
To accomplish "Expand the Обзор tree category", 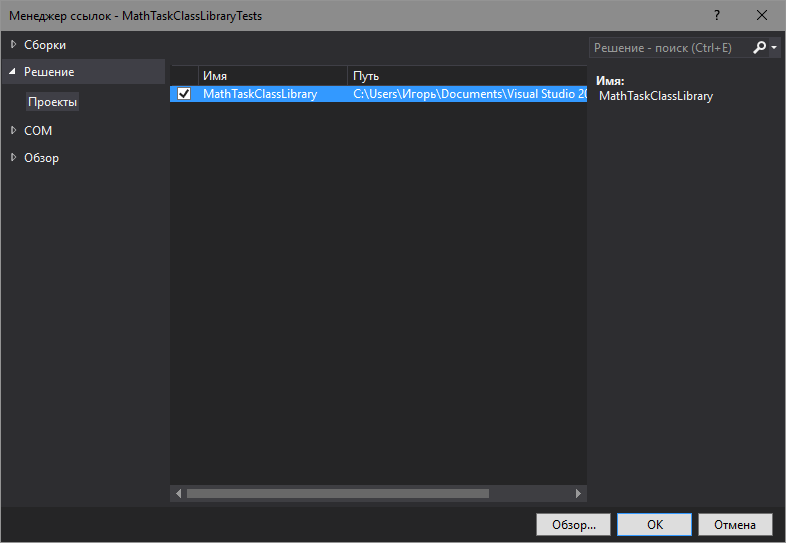I will tap(14, 157).
